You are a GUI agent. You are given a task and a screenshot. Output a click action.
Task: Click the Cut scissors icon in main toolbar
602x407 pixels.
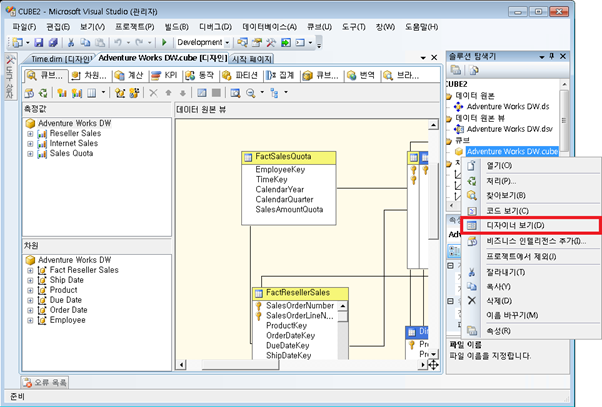[x=71, y=42]
